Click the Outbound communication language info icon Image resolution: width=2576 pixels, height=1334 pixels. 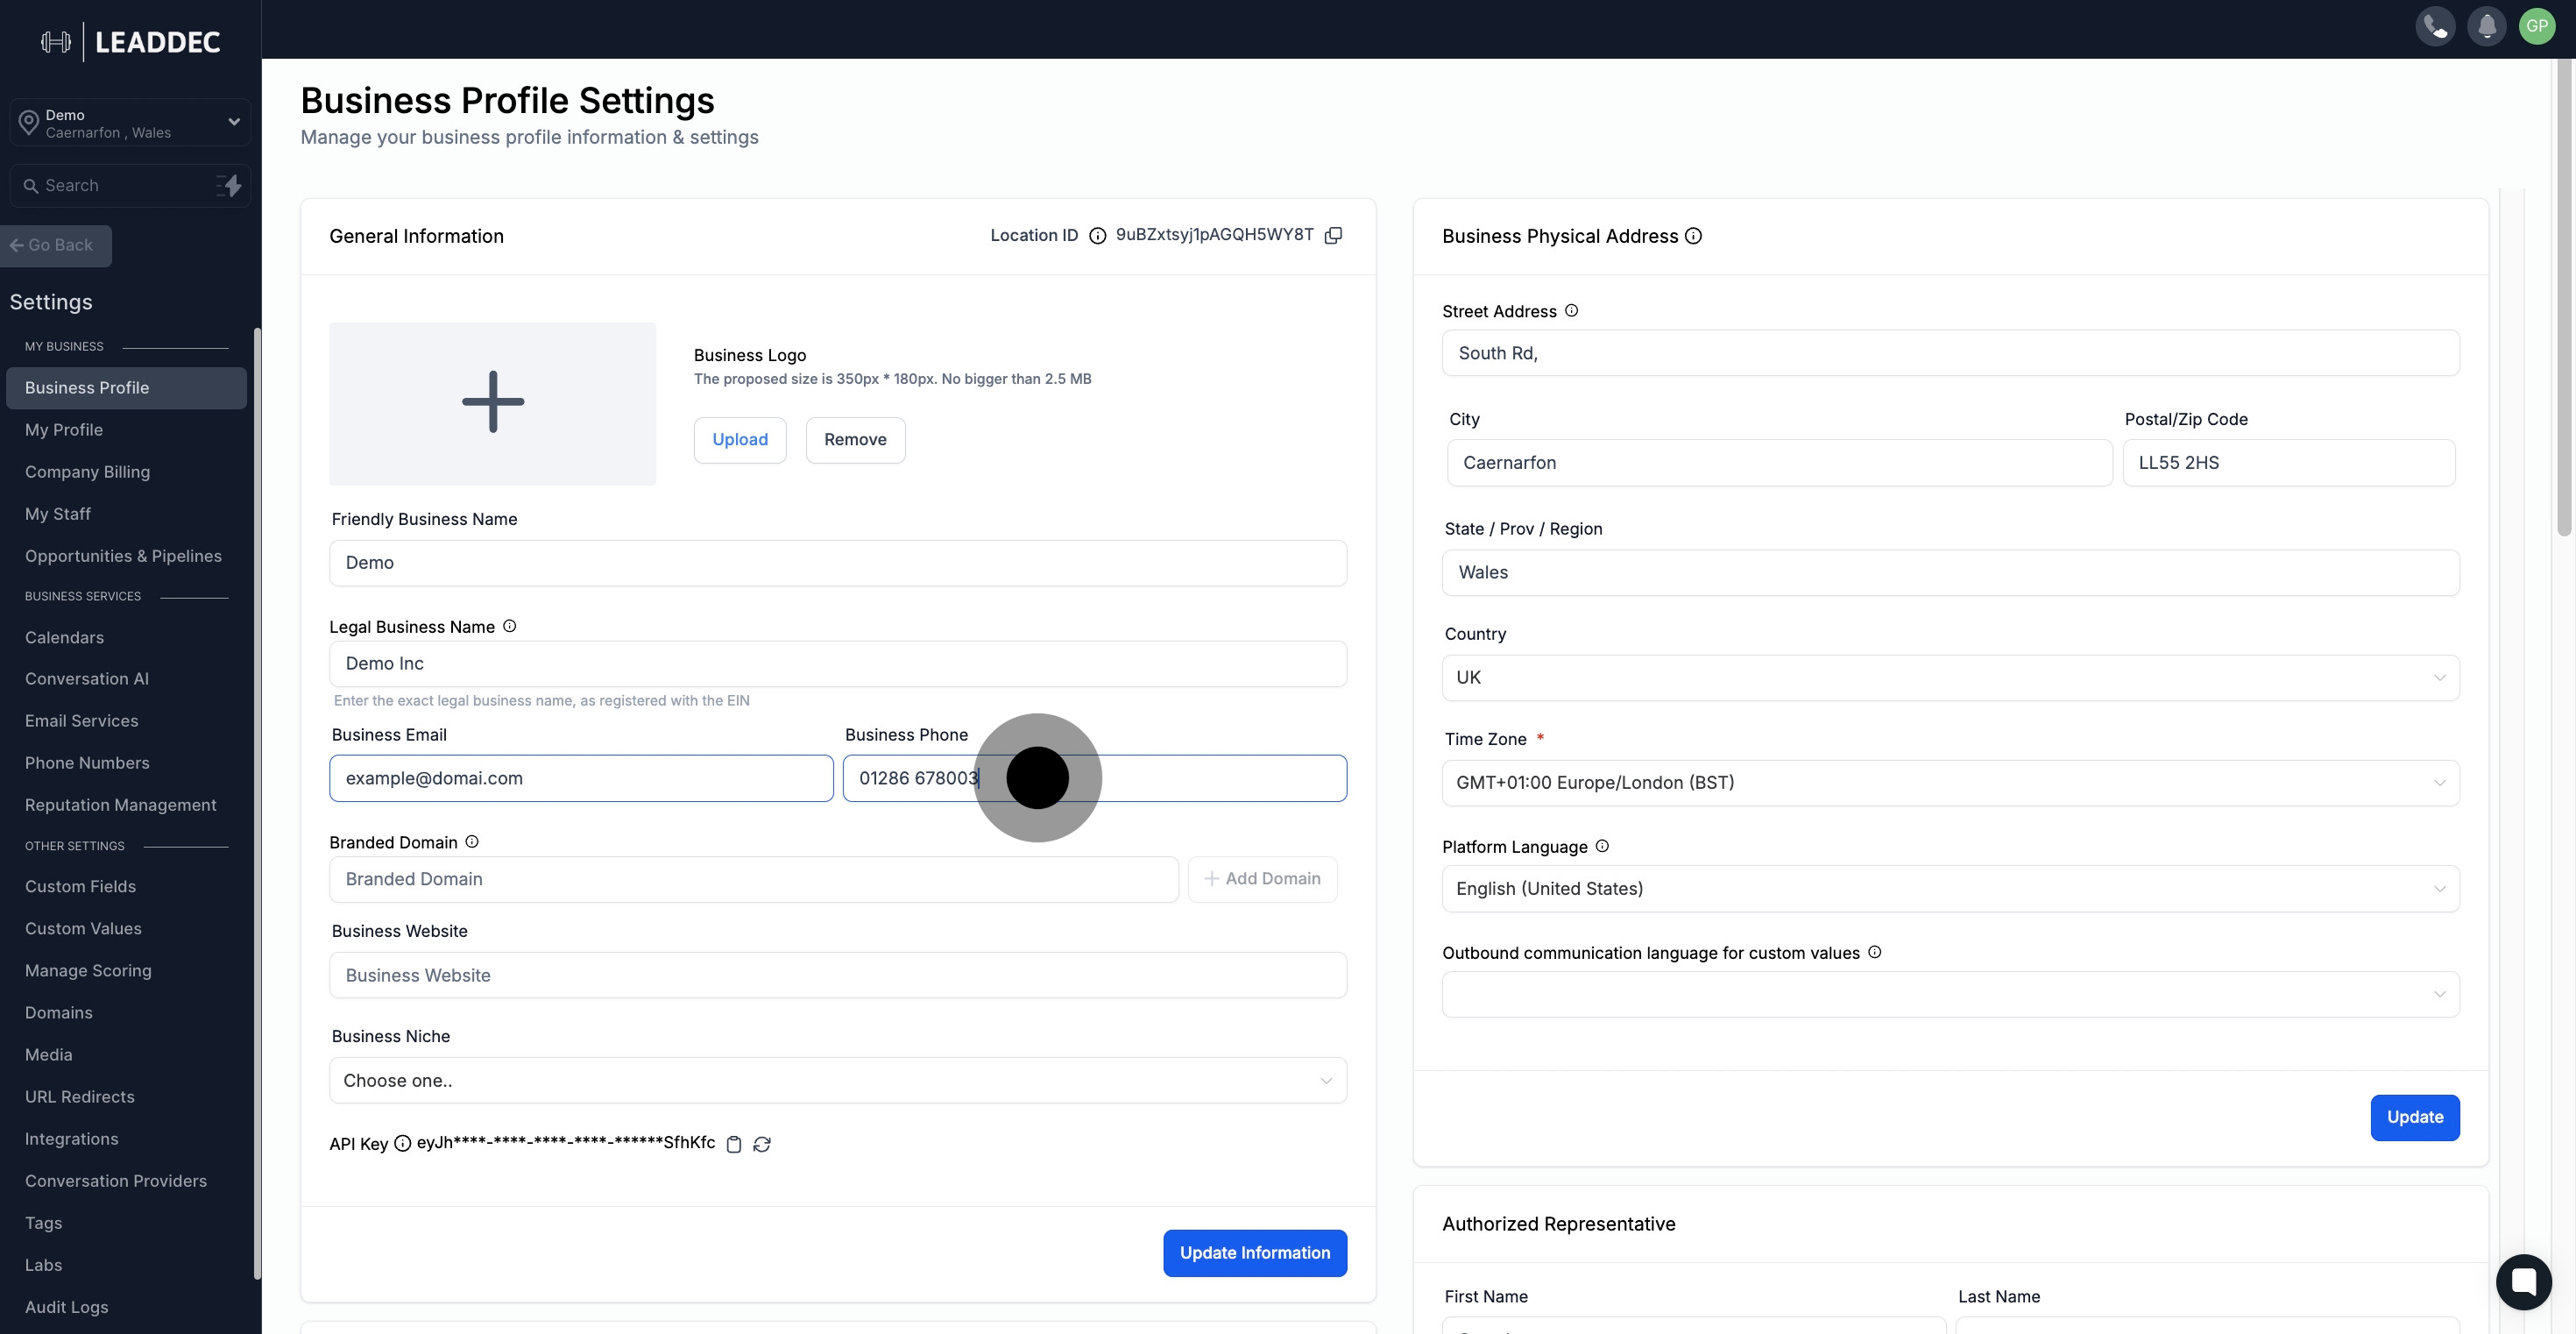pyautogui.click(x=1875, y=952)
